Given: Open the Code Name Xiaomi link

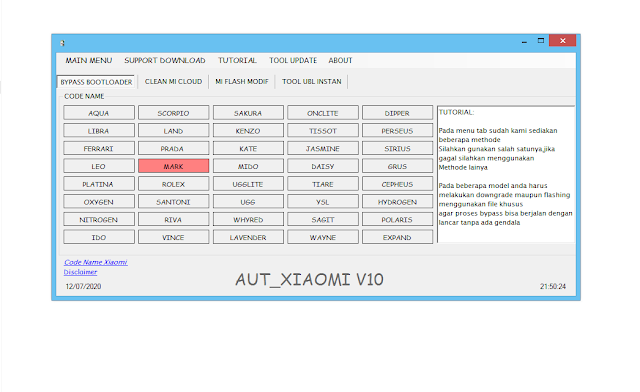Looking at the screenshot, I should pyautogui.click(x=96, y=262).
